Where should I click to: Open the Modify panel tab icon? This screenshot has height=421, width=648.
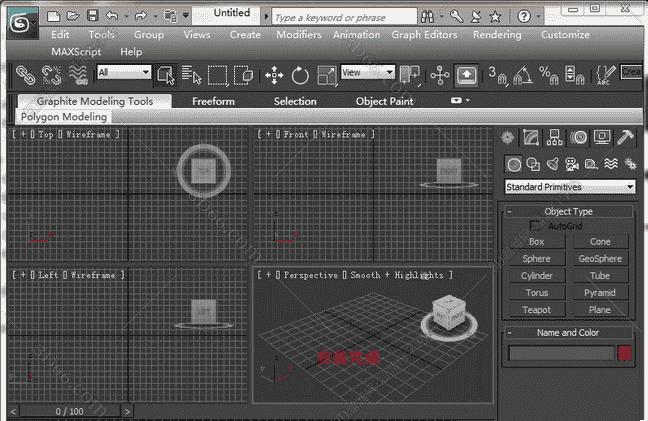531,137
